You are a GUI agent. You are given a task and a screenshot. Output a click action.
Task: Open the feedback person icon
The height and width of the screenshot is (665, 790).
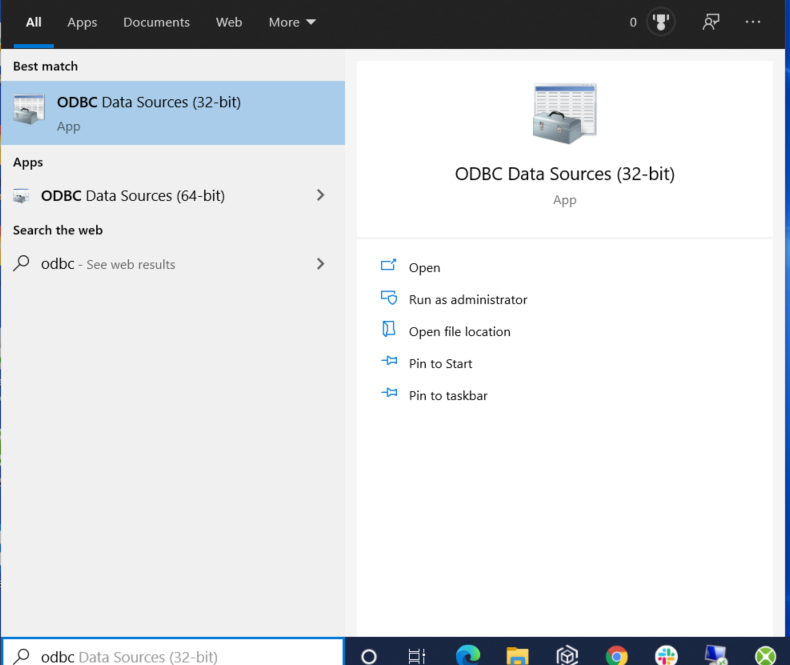(711, 22)
